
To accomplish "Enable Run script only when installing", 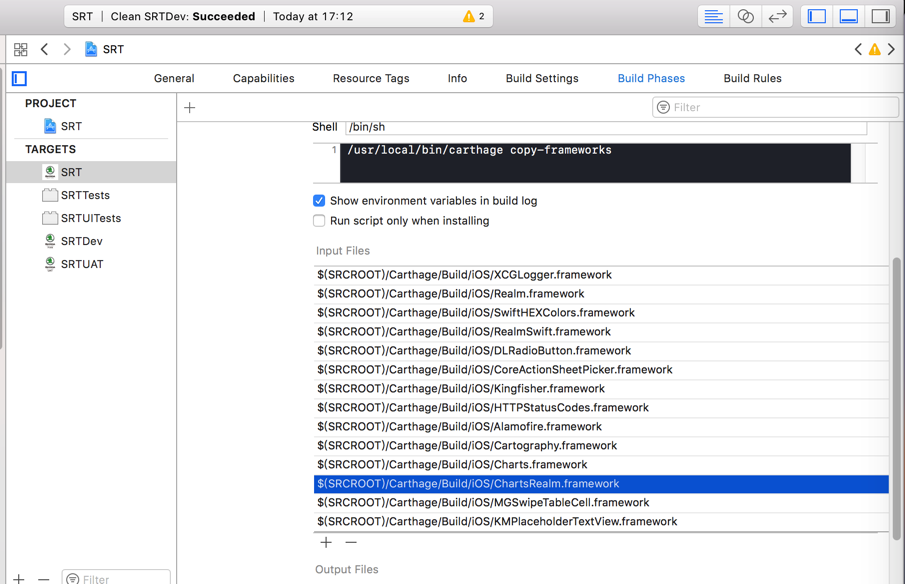I will pyautogui.click(x=319, y=221).
